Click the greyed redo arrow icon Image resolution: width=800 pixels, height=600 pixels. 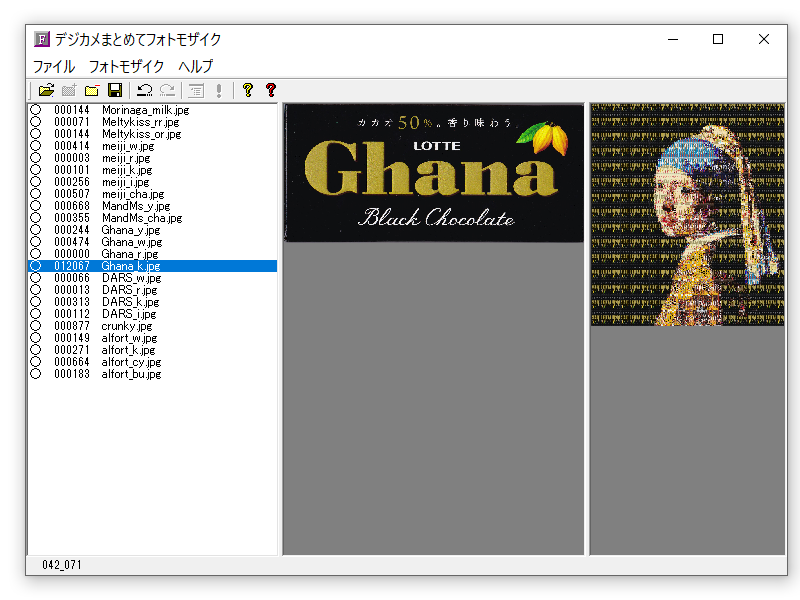click(167, 90)
